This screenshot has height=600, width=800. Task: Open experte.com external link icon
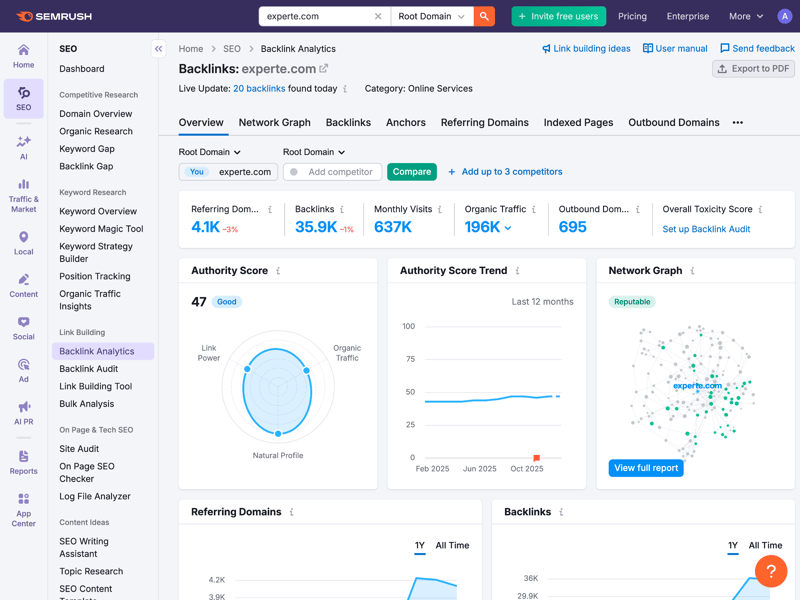323,69
